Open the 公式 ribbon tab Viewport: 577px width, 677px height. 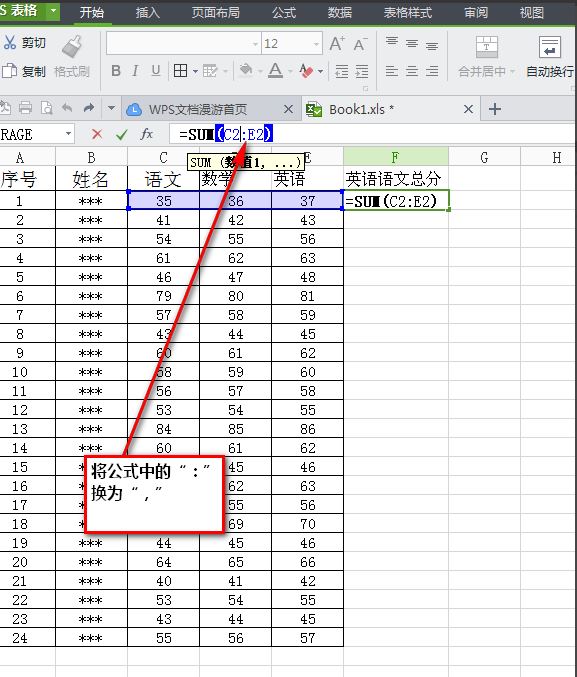(x=284, y=12)
